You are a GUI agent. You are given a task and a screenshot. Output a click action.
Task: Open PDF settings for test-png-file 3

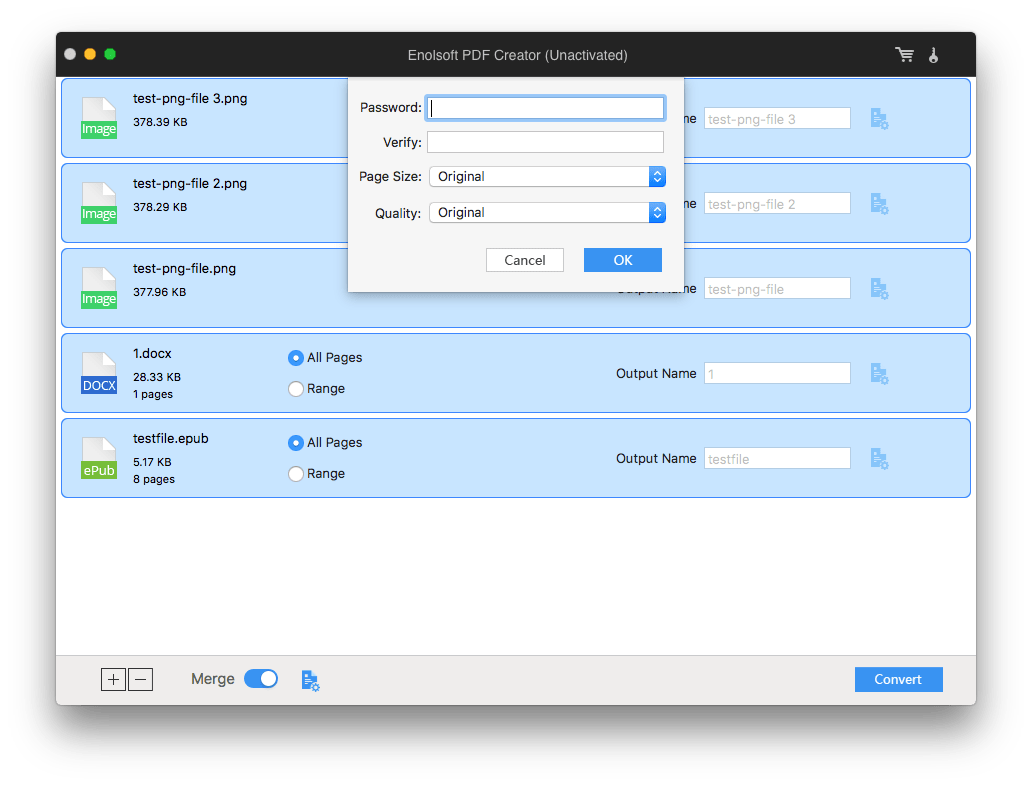point(879,119)
